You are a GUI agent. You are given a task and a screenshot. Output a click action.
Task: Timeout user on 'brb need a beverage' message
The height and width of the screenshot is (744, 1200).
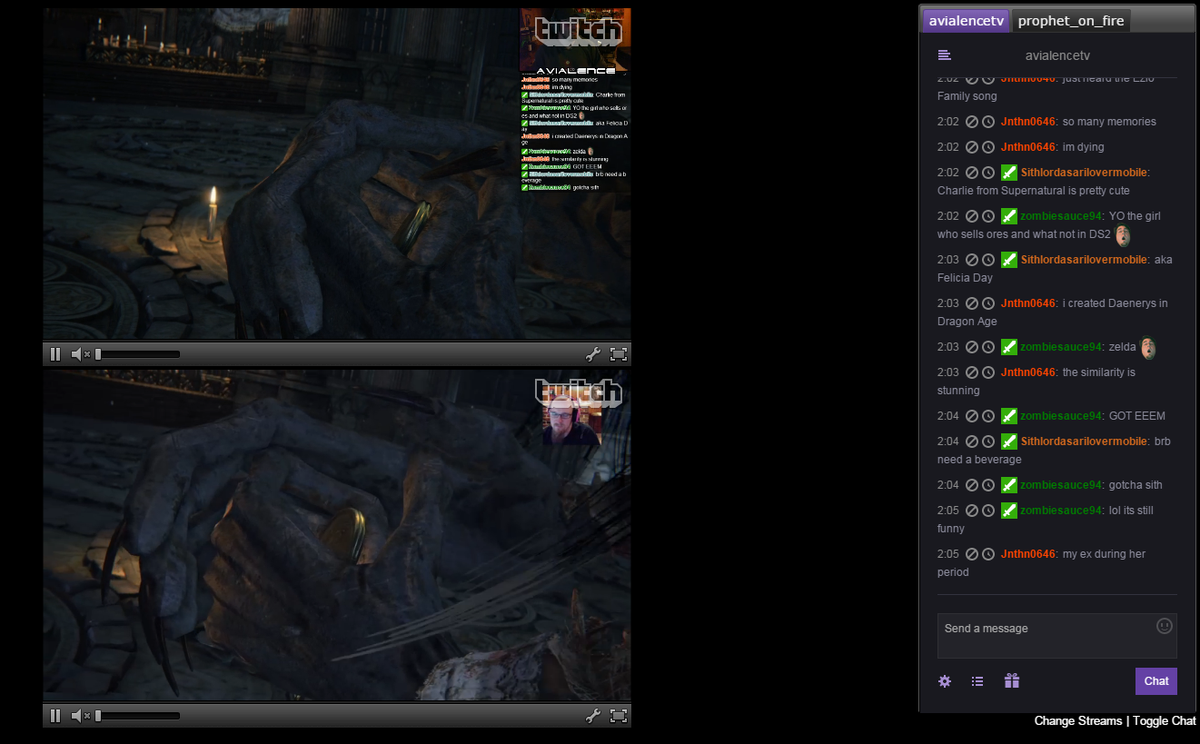(988, 441)
